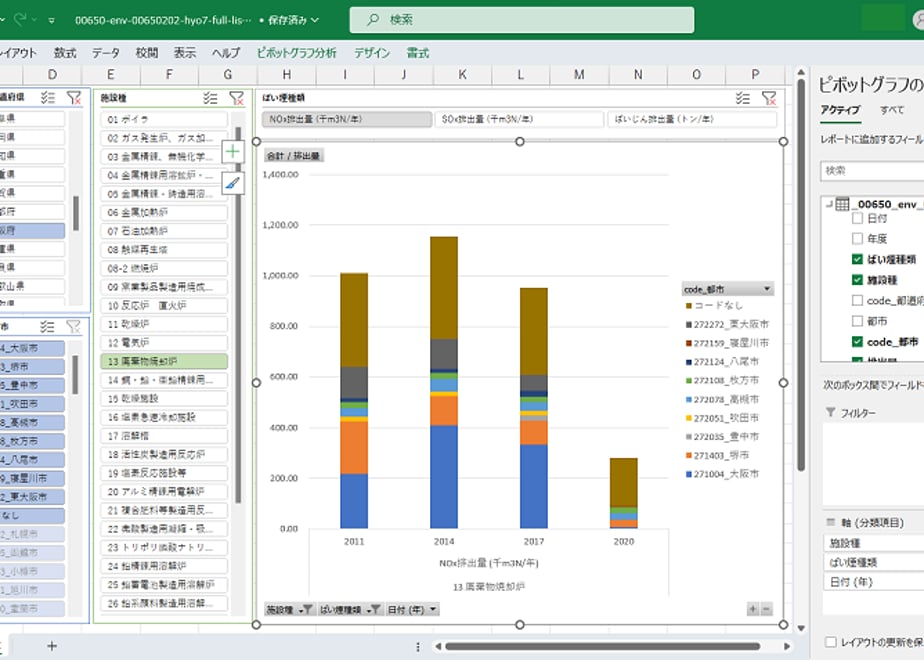Open 日付 (年) item in the axis area box

pyautogui.click(x=874, y=582)
